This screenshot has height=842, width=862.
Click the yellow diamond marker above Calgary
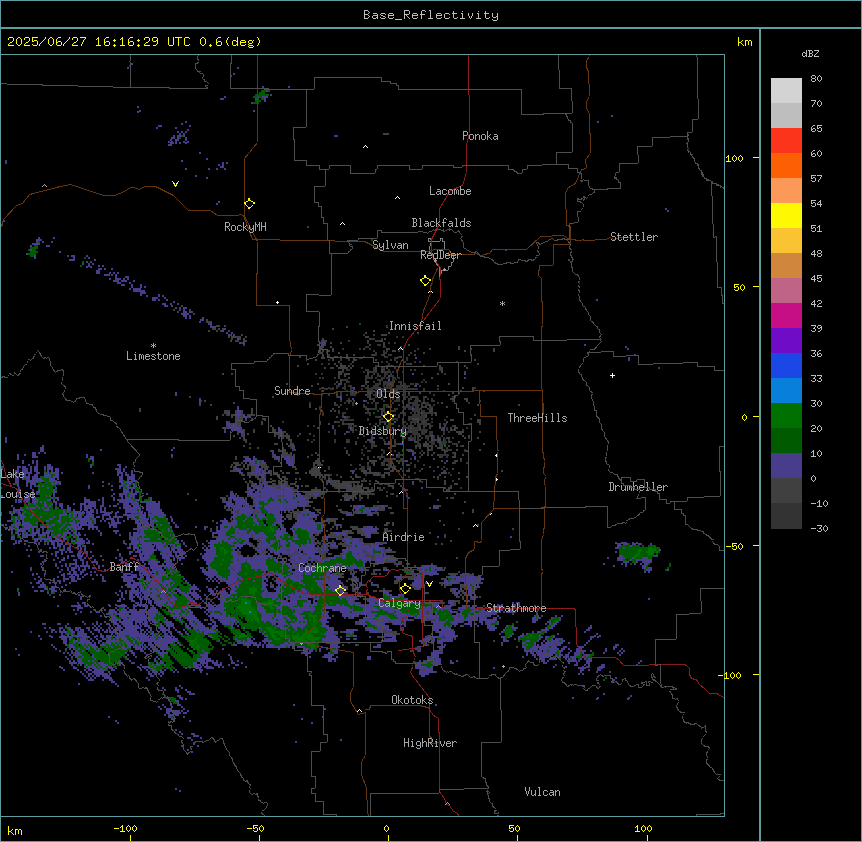click(x=405, y=589)
